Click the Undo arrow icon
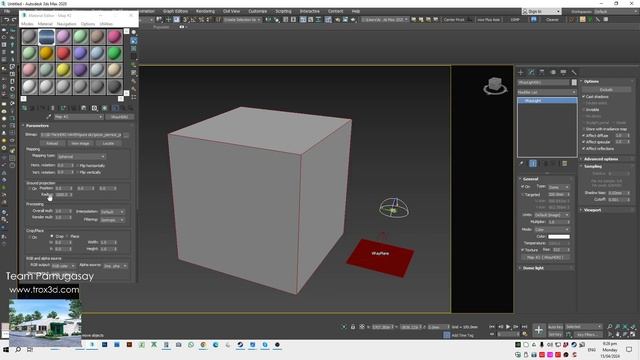This screenshot has width=640, height=360. pos(6,19)
